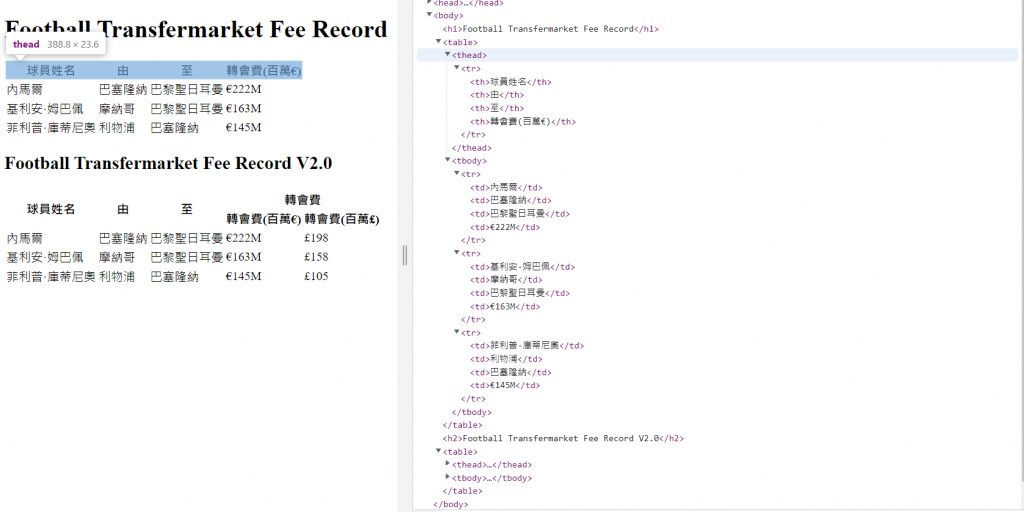Select the th 由 line in DOM tree

point(497,95)
